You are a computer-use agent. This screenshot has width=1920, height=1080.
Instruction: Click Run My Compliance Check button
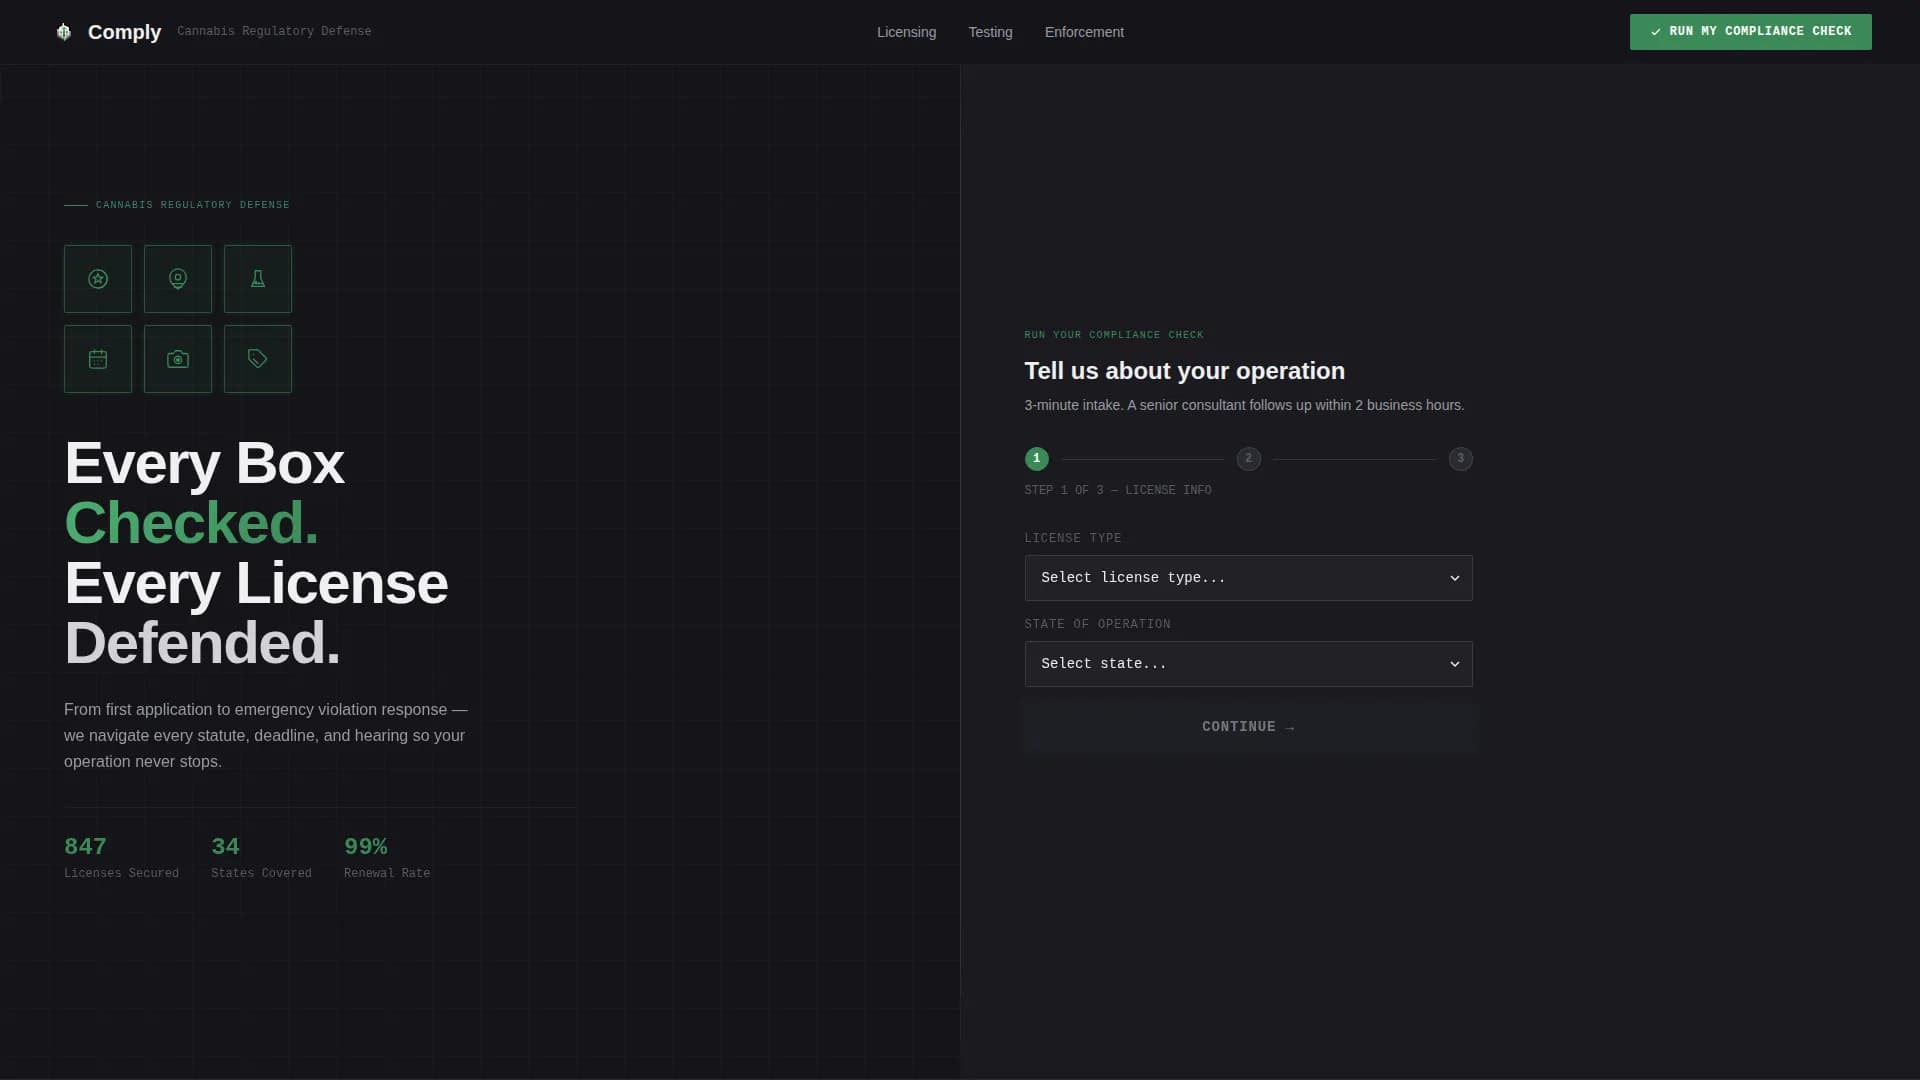pyautogui.click(x=1750, y=32)
